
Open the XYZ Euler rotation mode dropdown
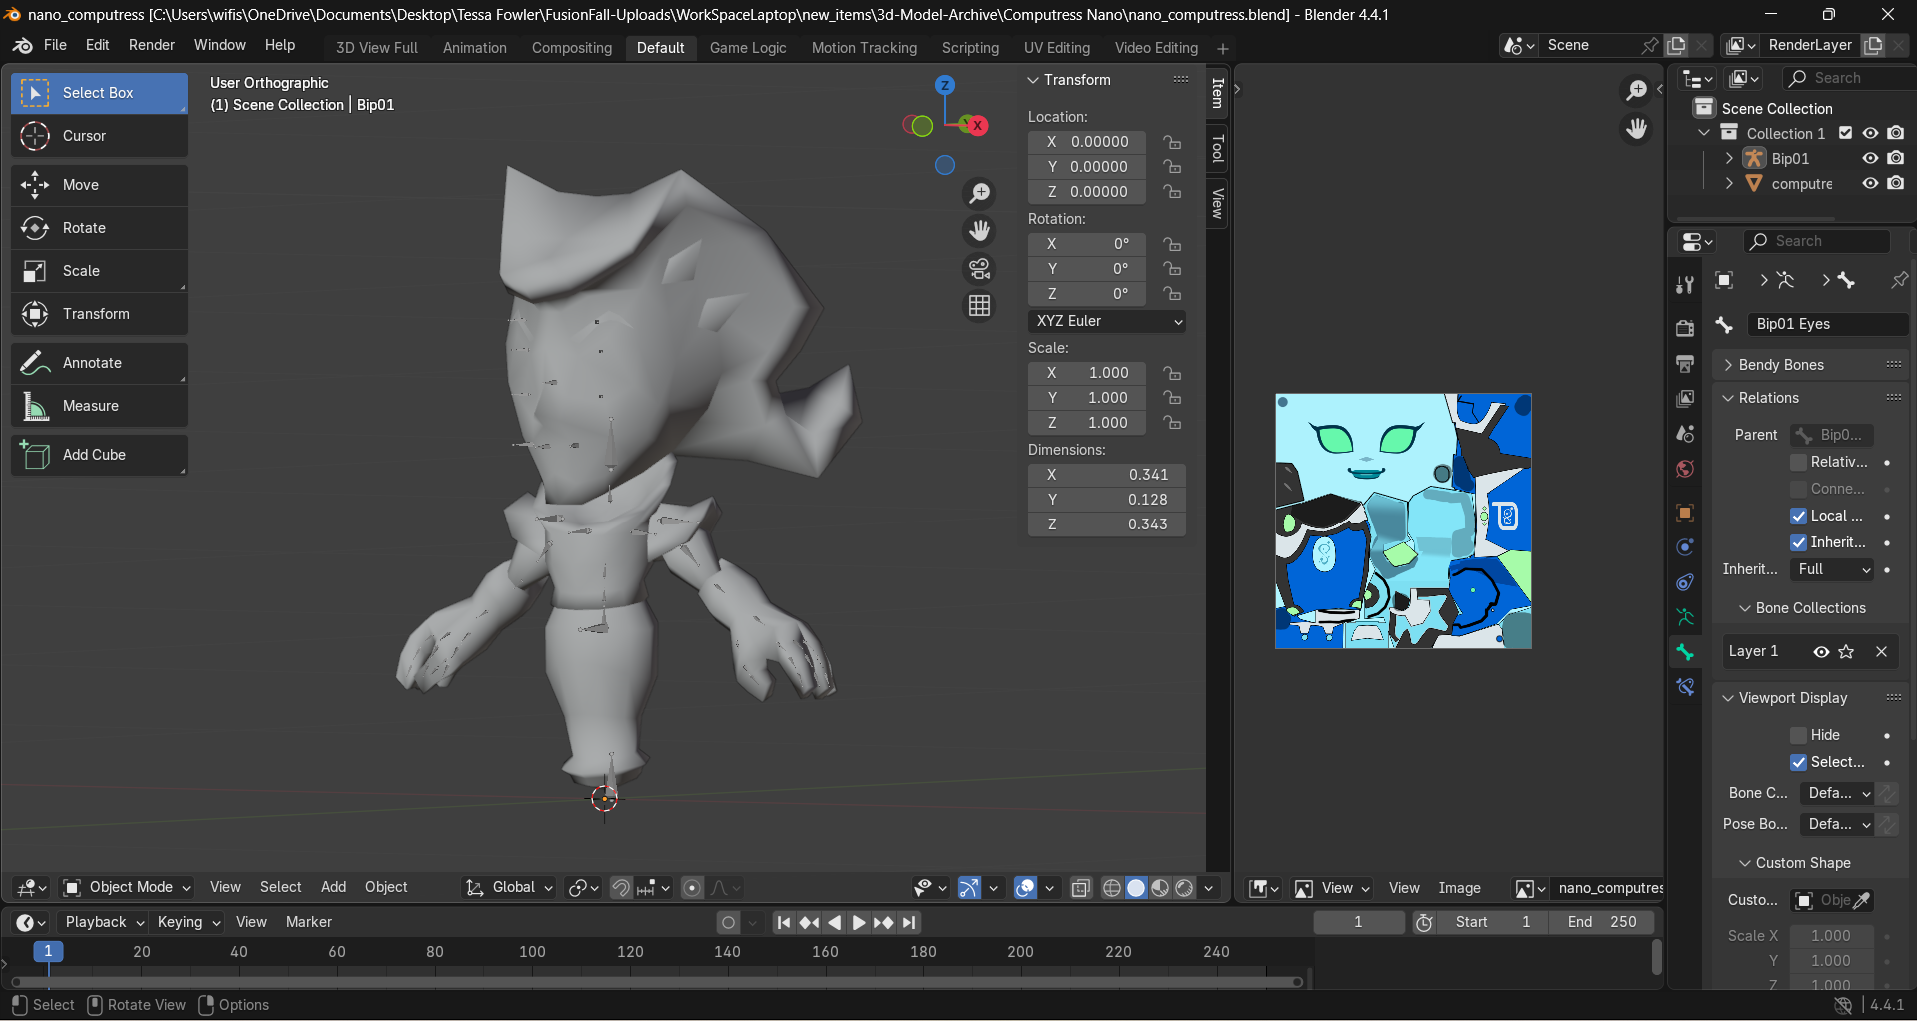pos(1107,321)
